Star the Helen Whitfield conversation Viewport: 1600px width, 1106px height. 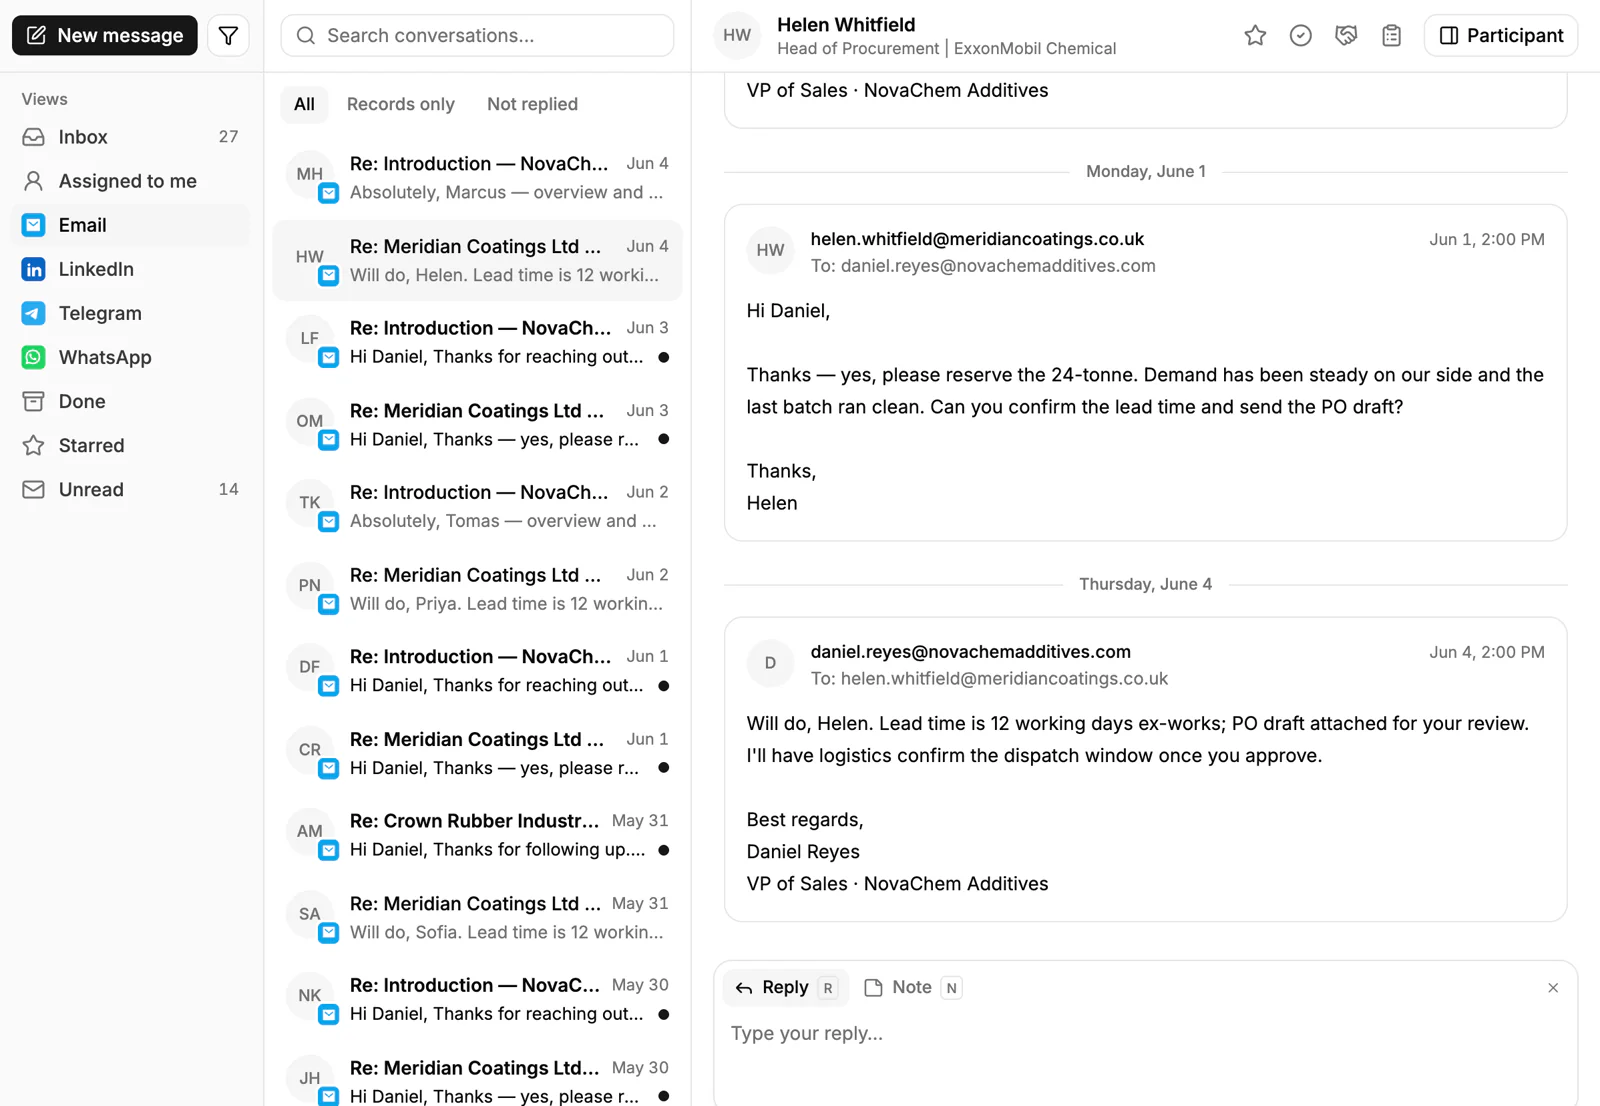click(1255, 36)
